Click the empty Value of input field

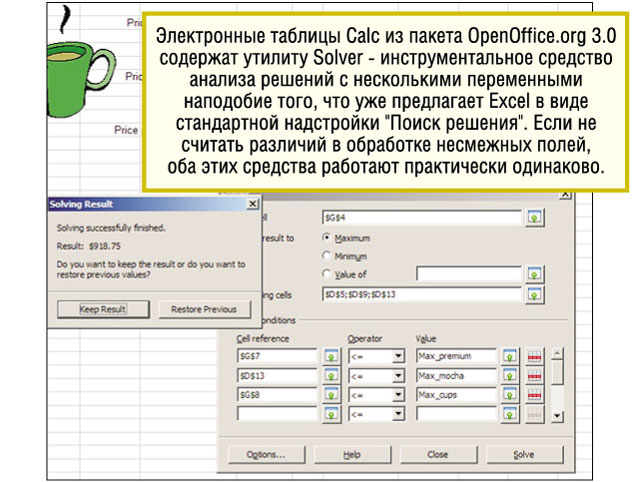469,274
